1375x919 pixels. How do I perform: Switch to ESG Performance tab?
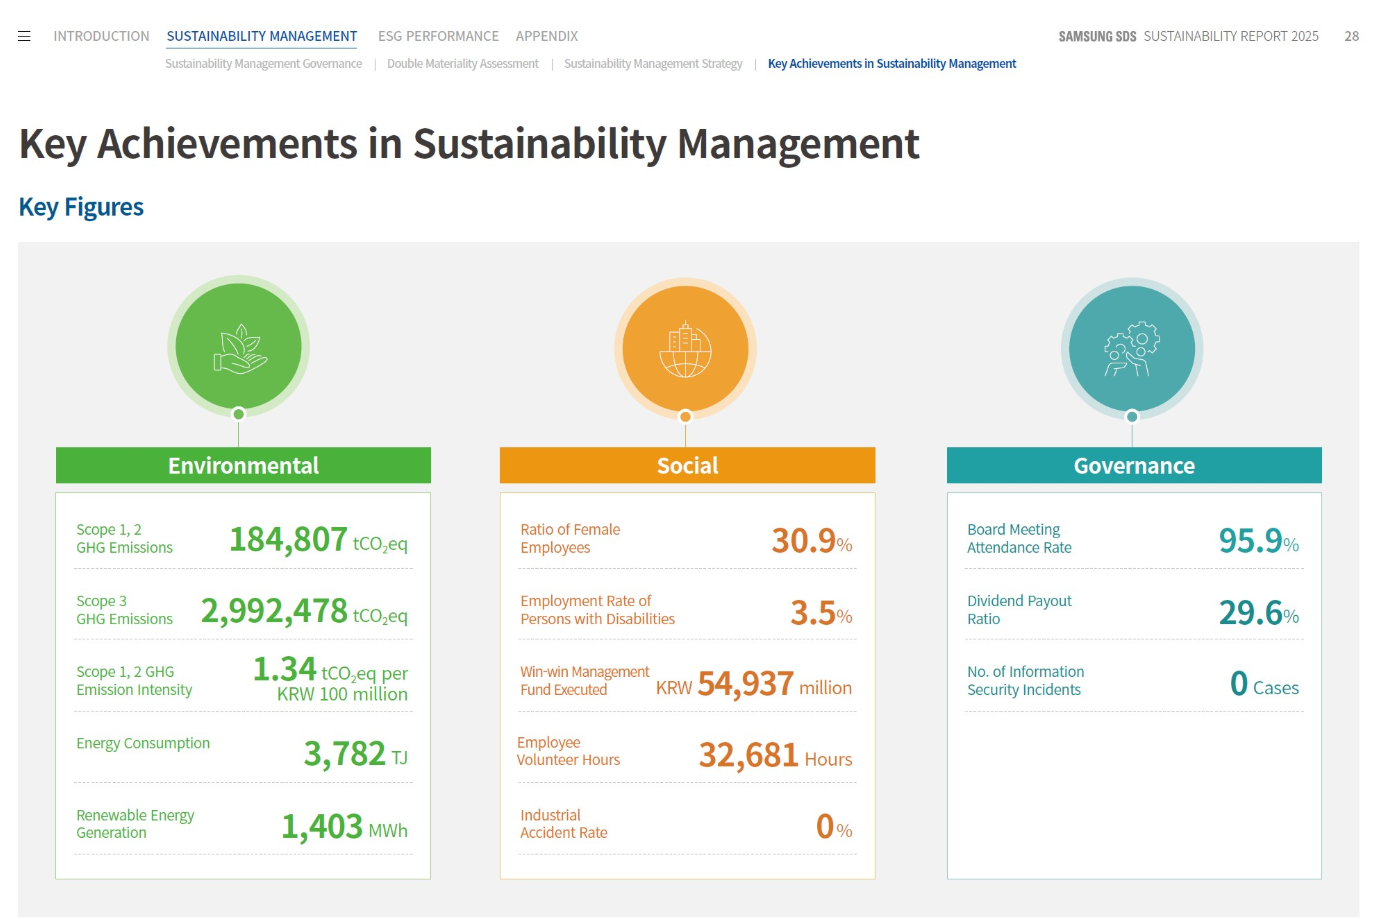(438, 36)
